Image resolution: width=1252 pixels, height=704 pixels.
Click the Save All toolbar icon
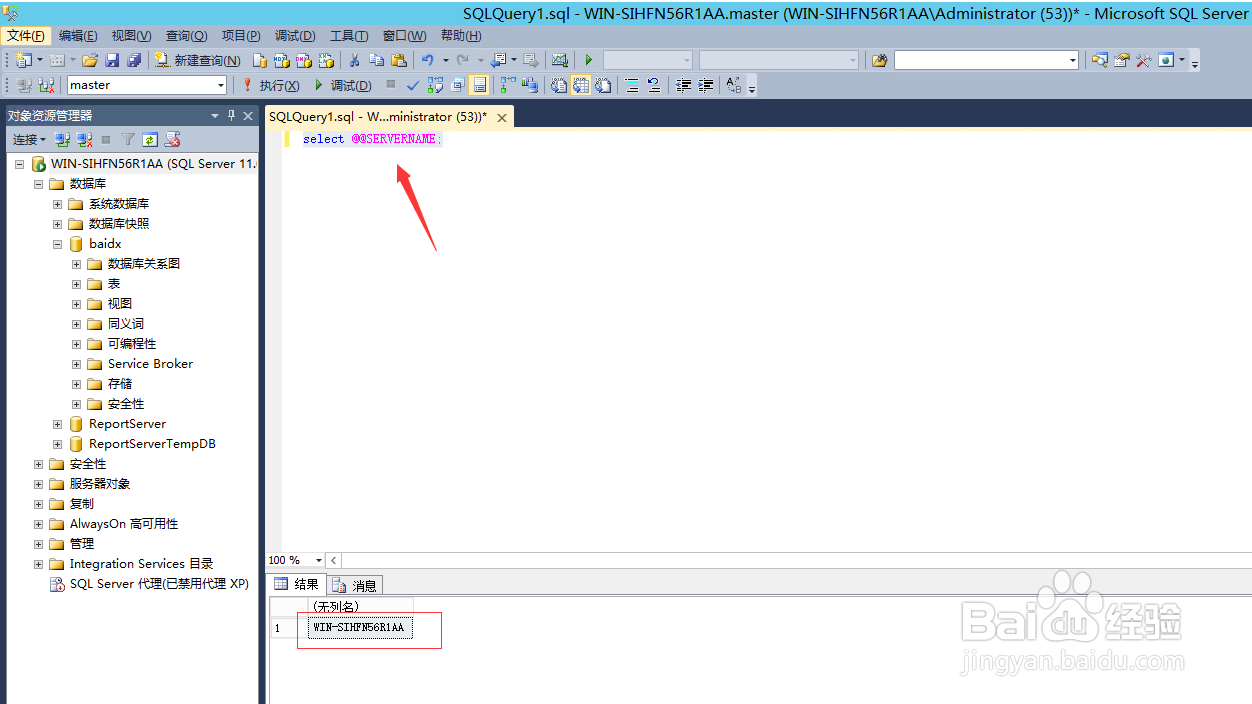tap(133, 60)
